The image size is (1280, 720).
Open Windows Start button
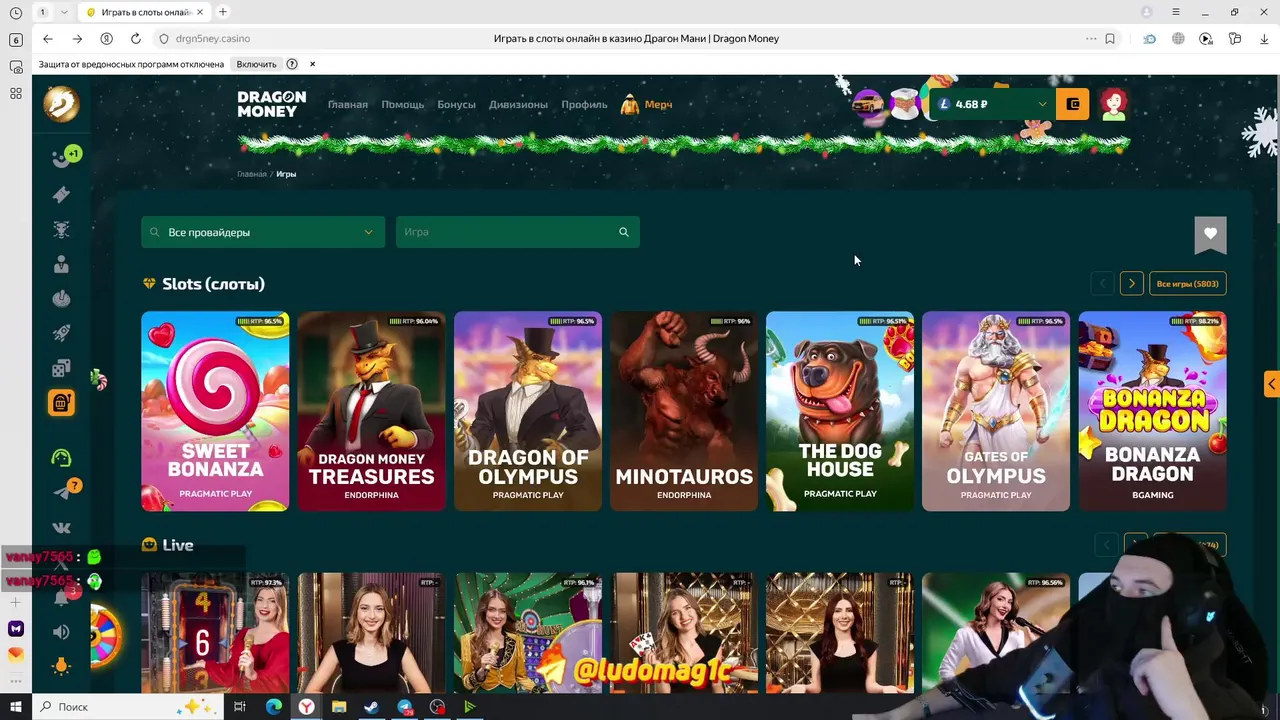(x=16, y=707)
